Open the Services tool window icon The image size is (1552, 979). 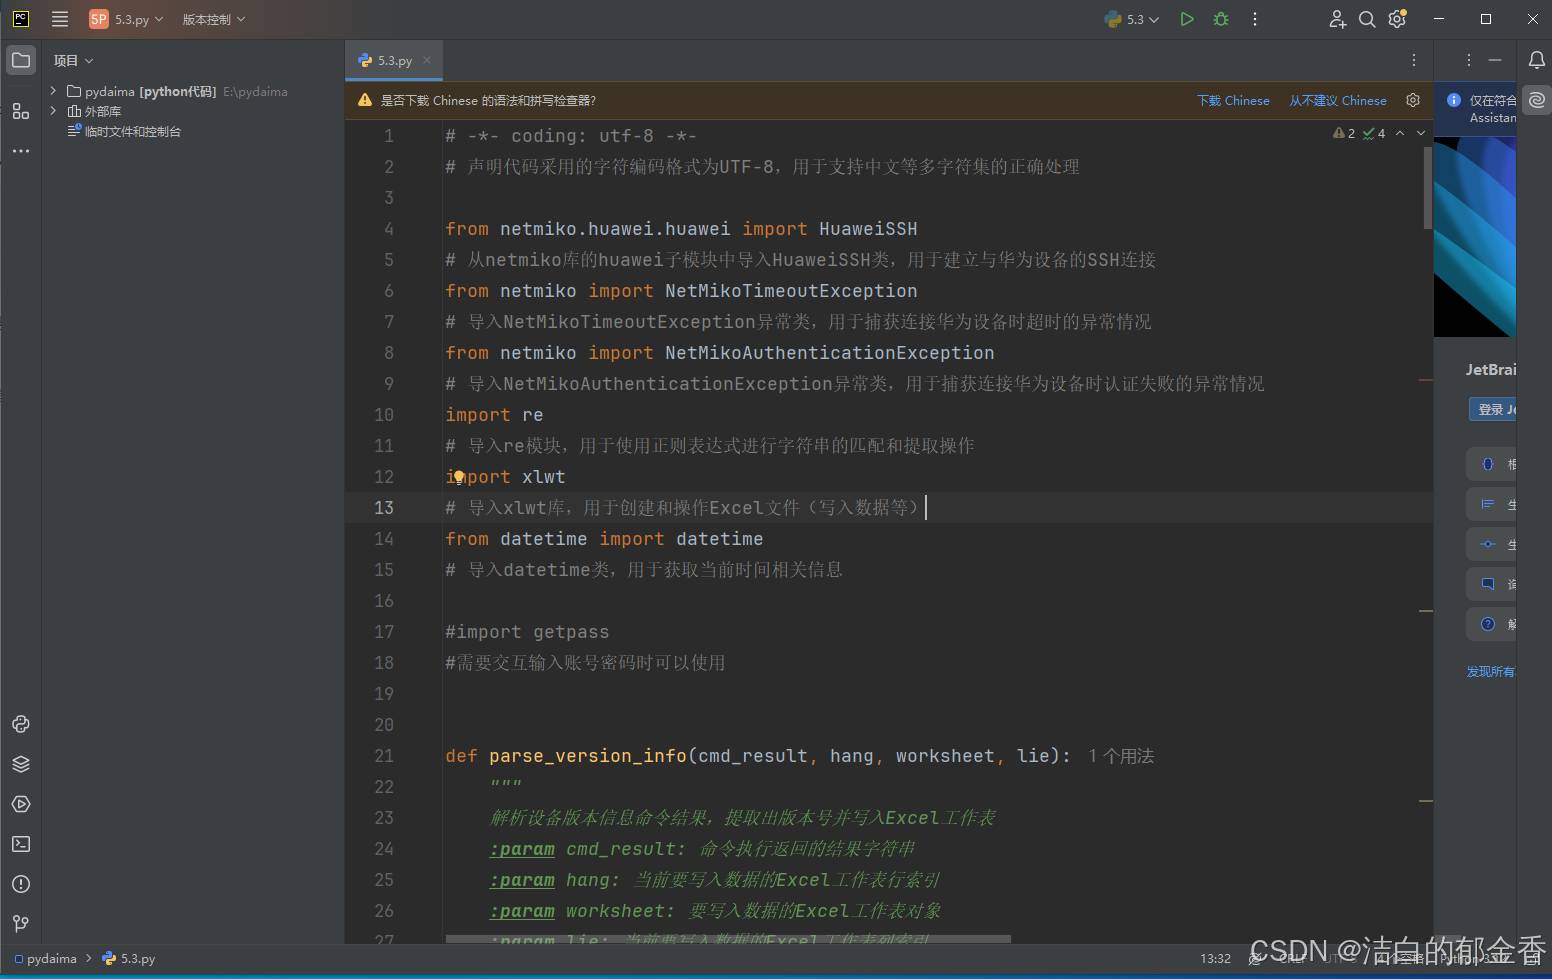click(21, 804)
